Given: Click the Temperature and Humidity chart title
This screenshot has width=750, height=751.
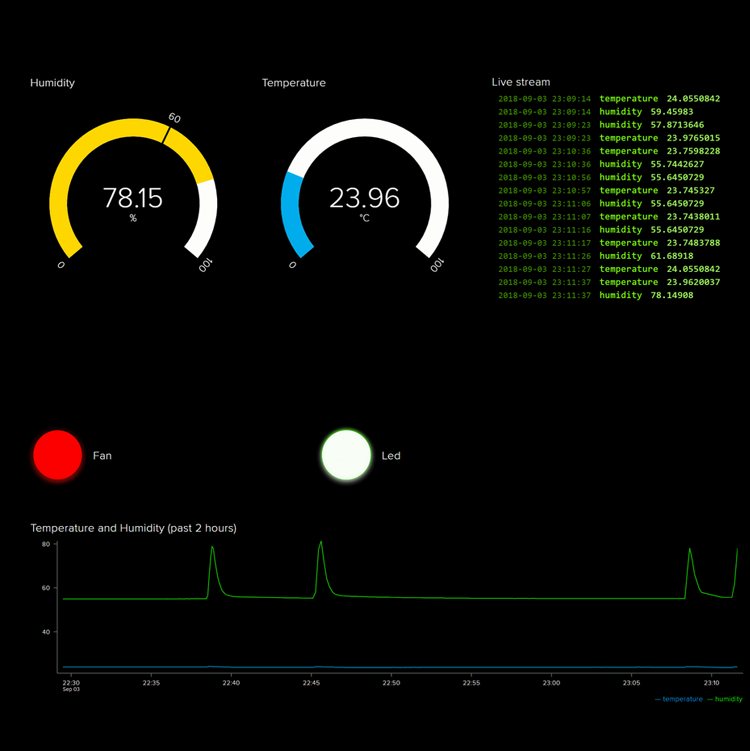Looking at the screenshot, I should coord(133,527).
